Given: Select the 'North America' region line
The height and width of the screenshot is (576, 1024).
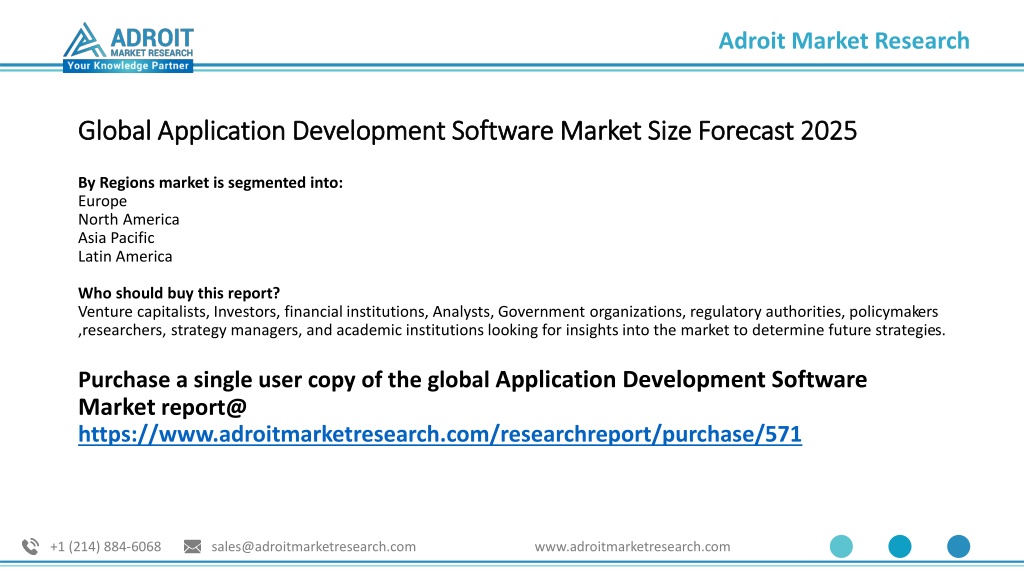Looking at the screenshot, I should coord(129,219).
